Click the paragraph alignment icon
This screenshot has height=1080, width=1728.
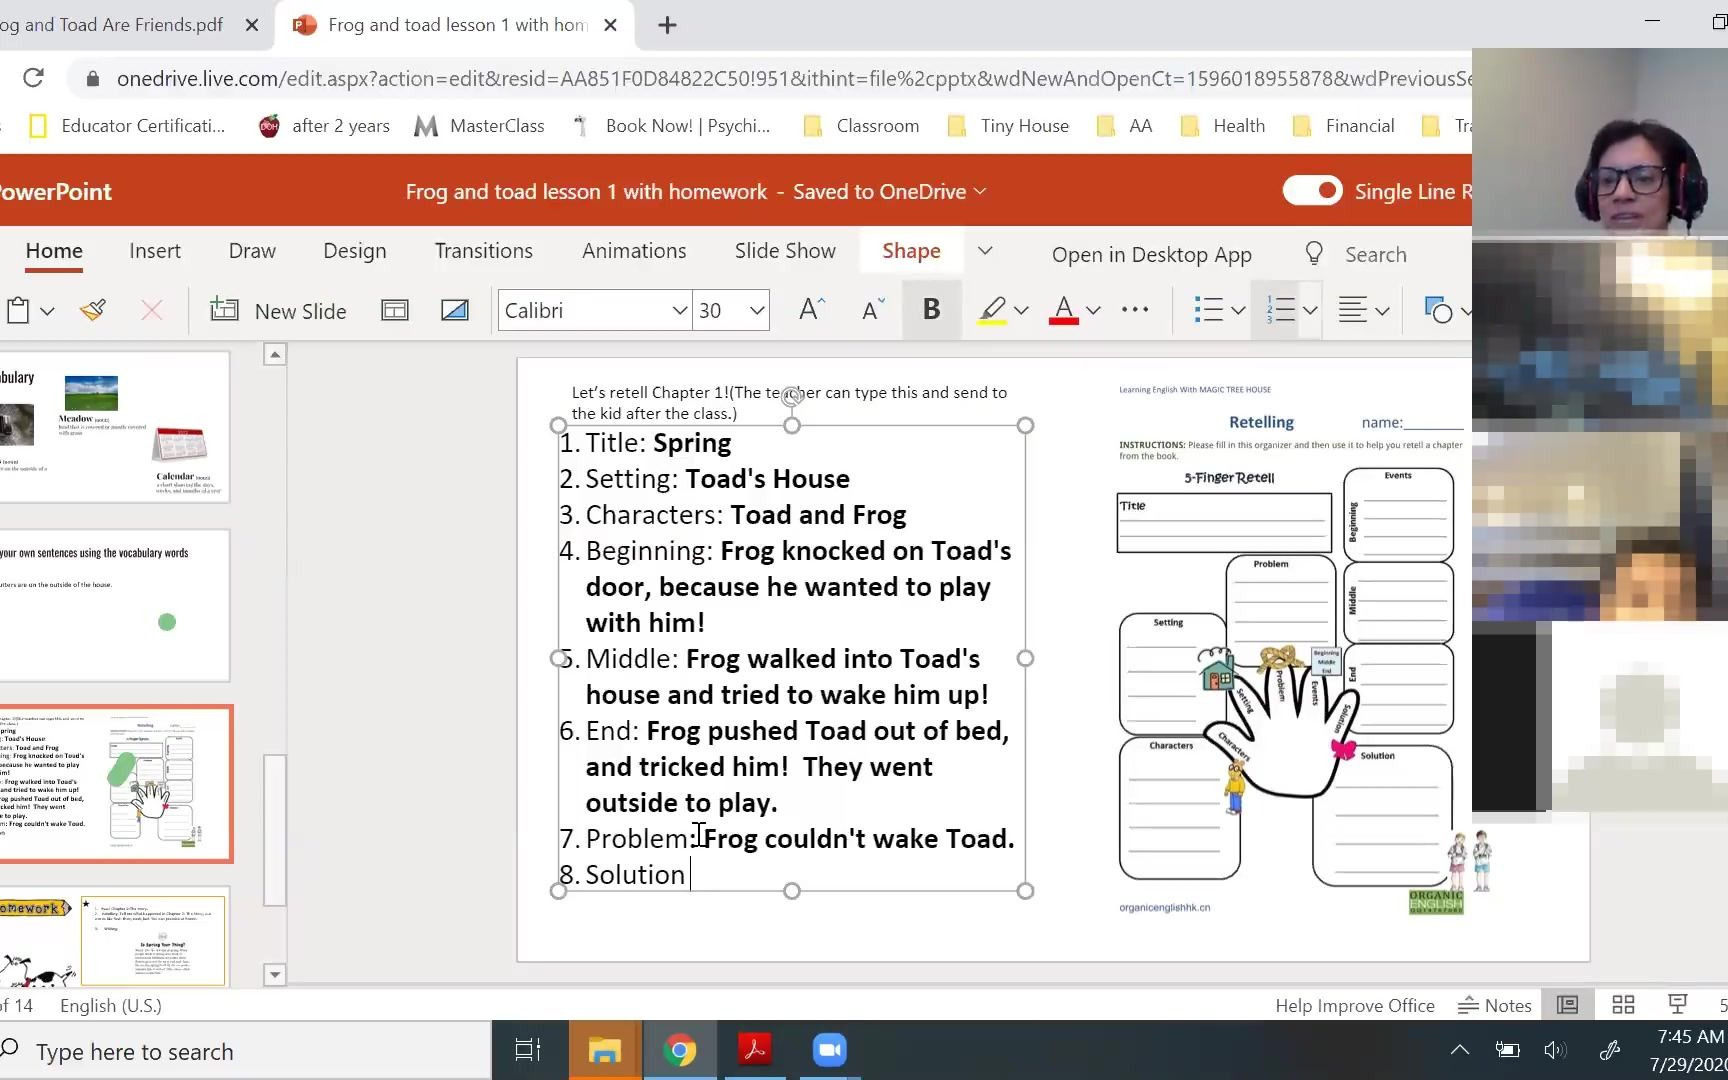tap(1353, 311)
